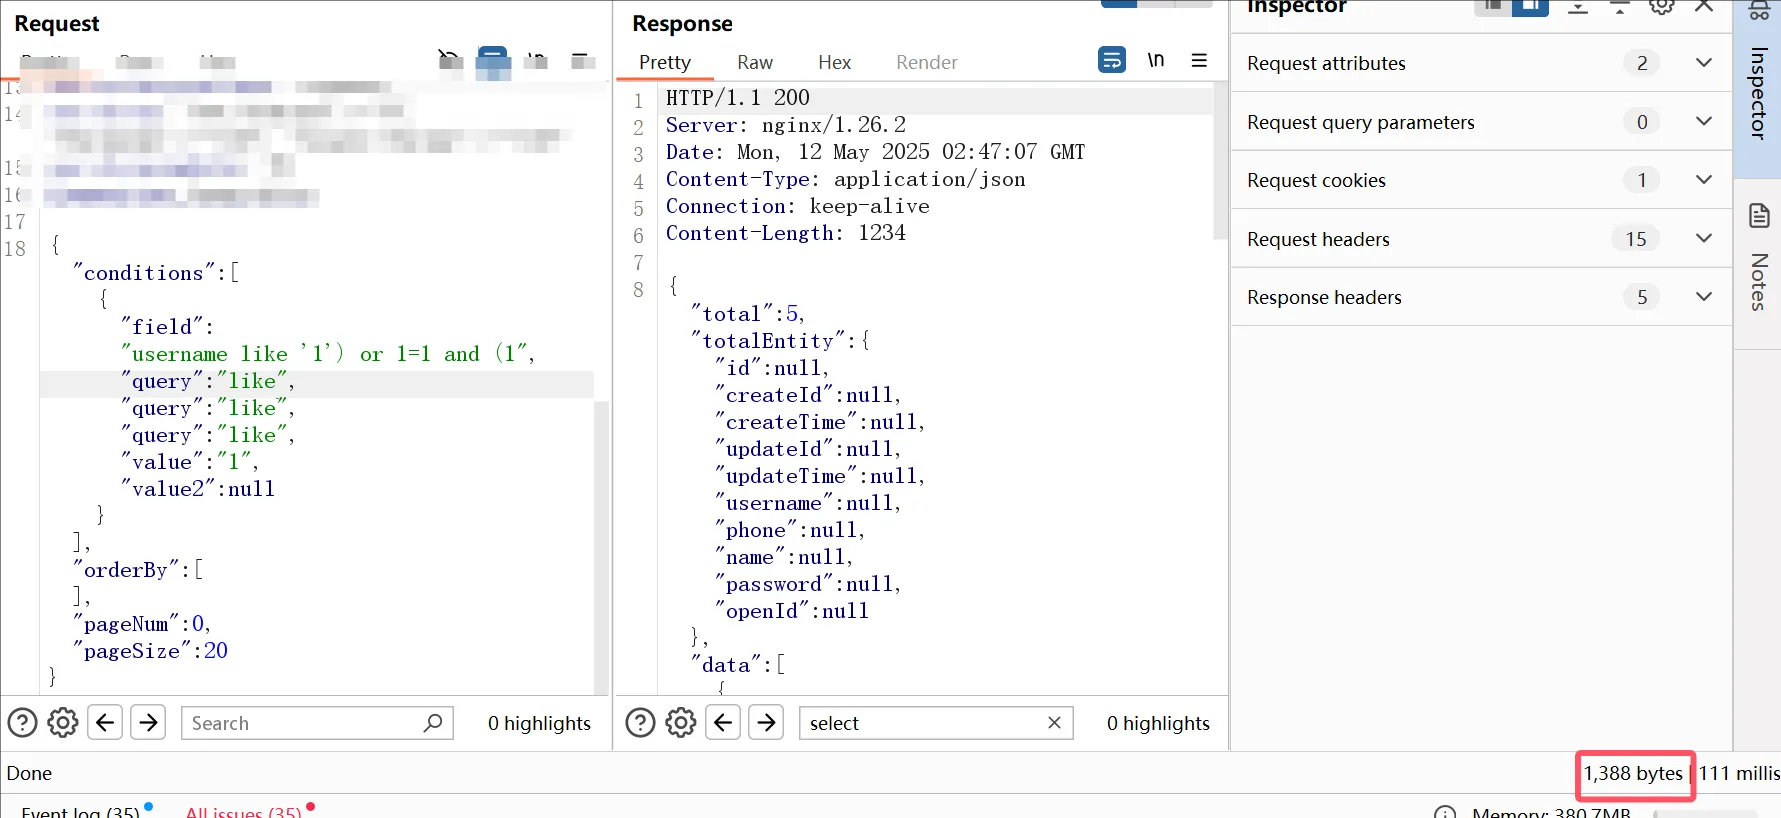Open Event log (35) tab
Screen dimensions: 1781x818
(x=81, y=811)
